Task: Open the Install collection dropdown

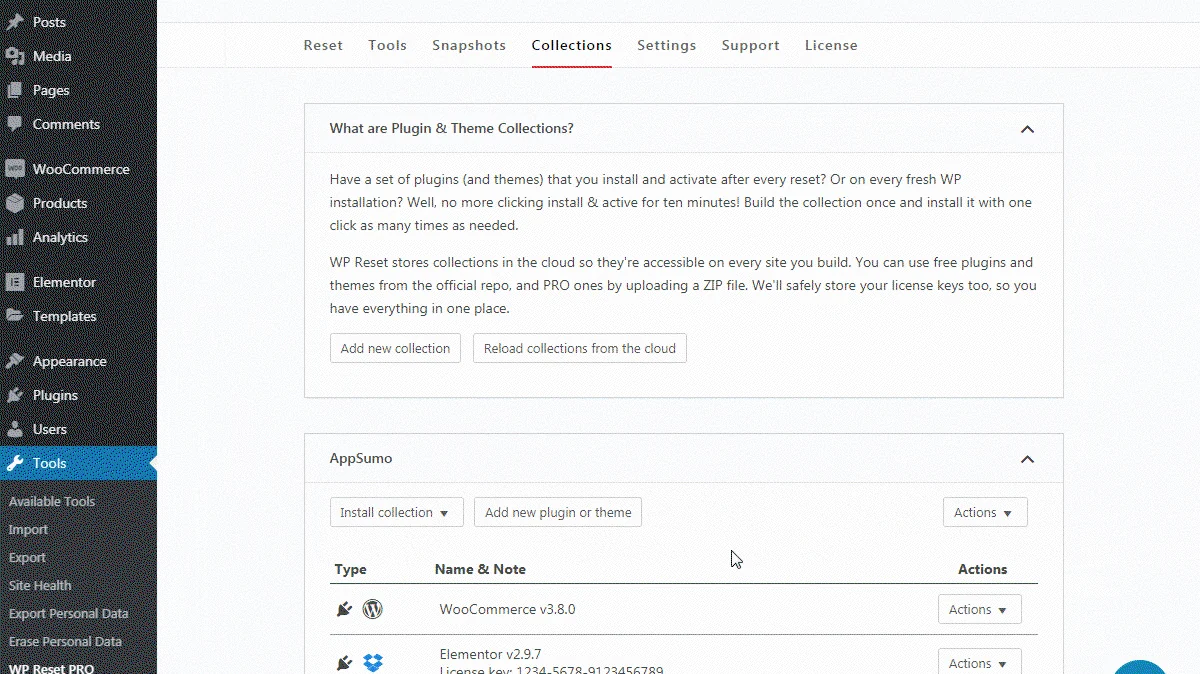Action: [x=397, y=512]
